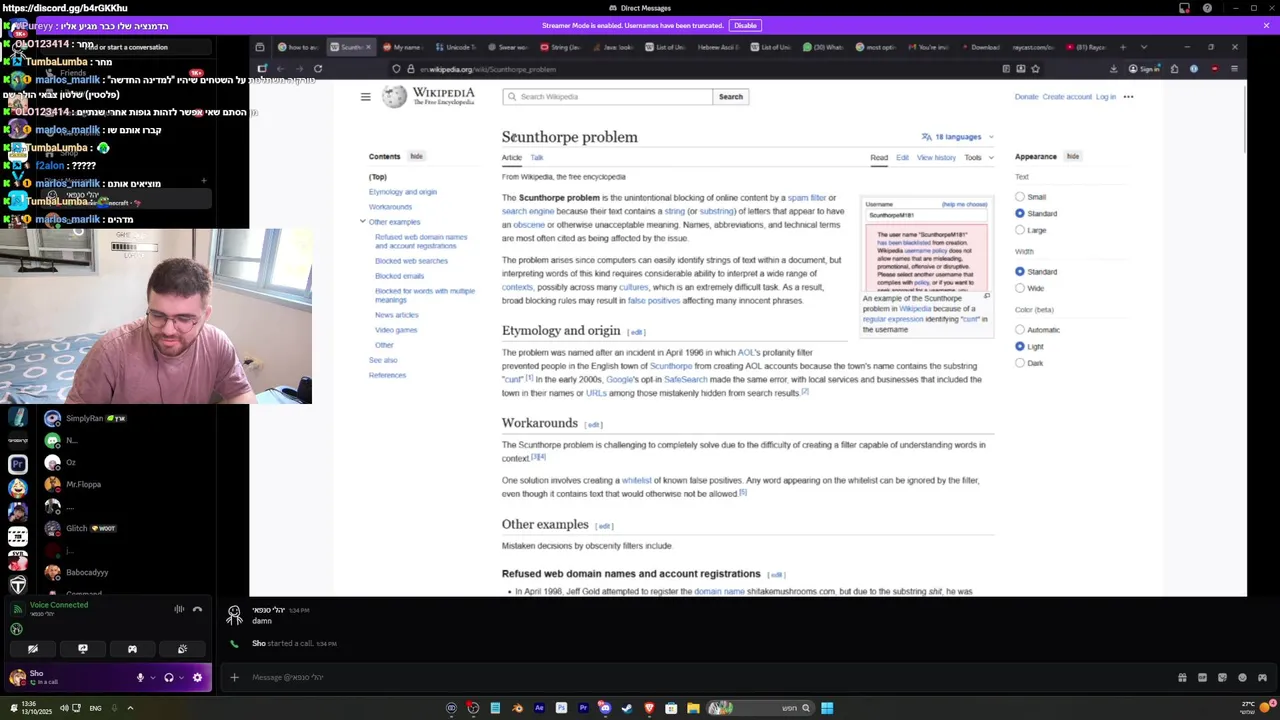
Task: Mute Discord microphone
Action: point(140,677)
